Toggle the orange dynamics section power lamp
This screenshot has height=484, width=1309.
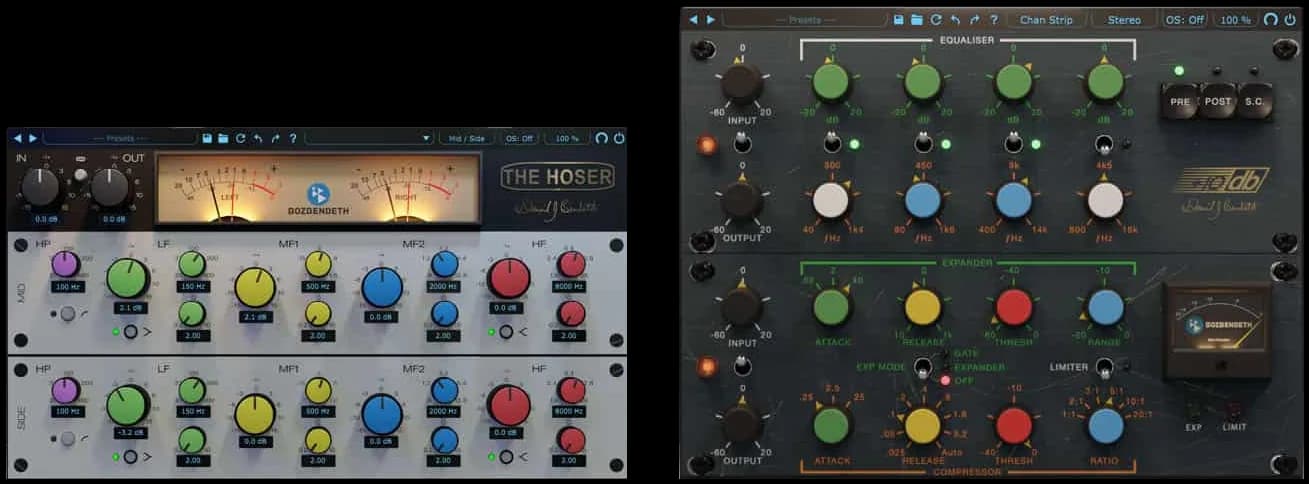click(707, 367)
